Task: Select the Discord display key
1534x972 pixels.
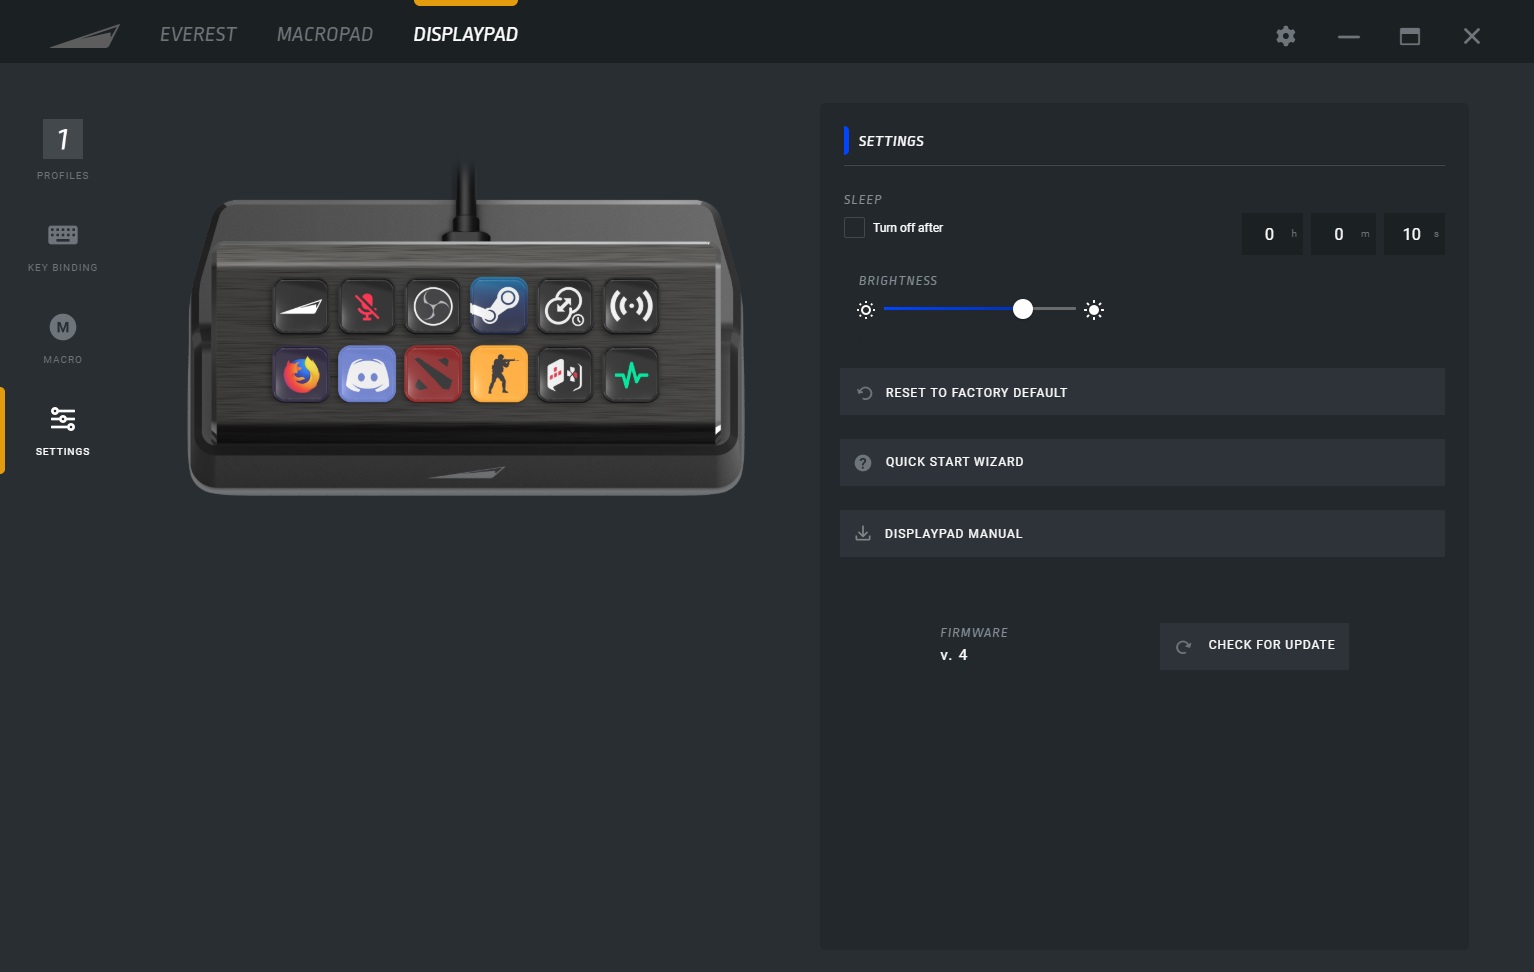Action: coord(367,375)
